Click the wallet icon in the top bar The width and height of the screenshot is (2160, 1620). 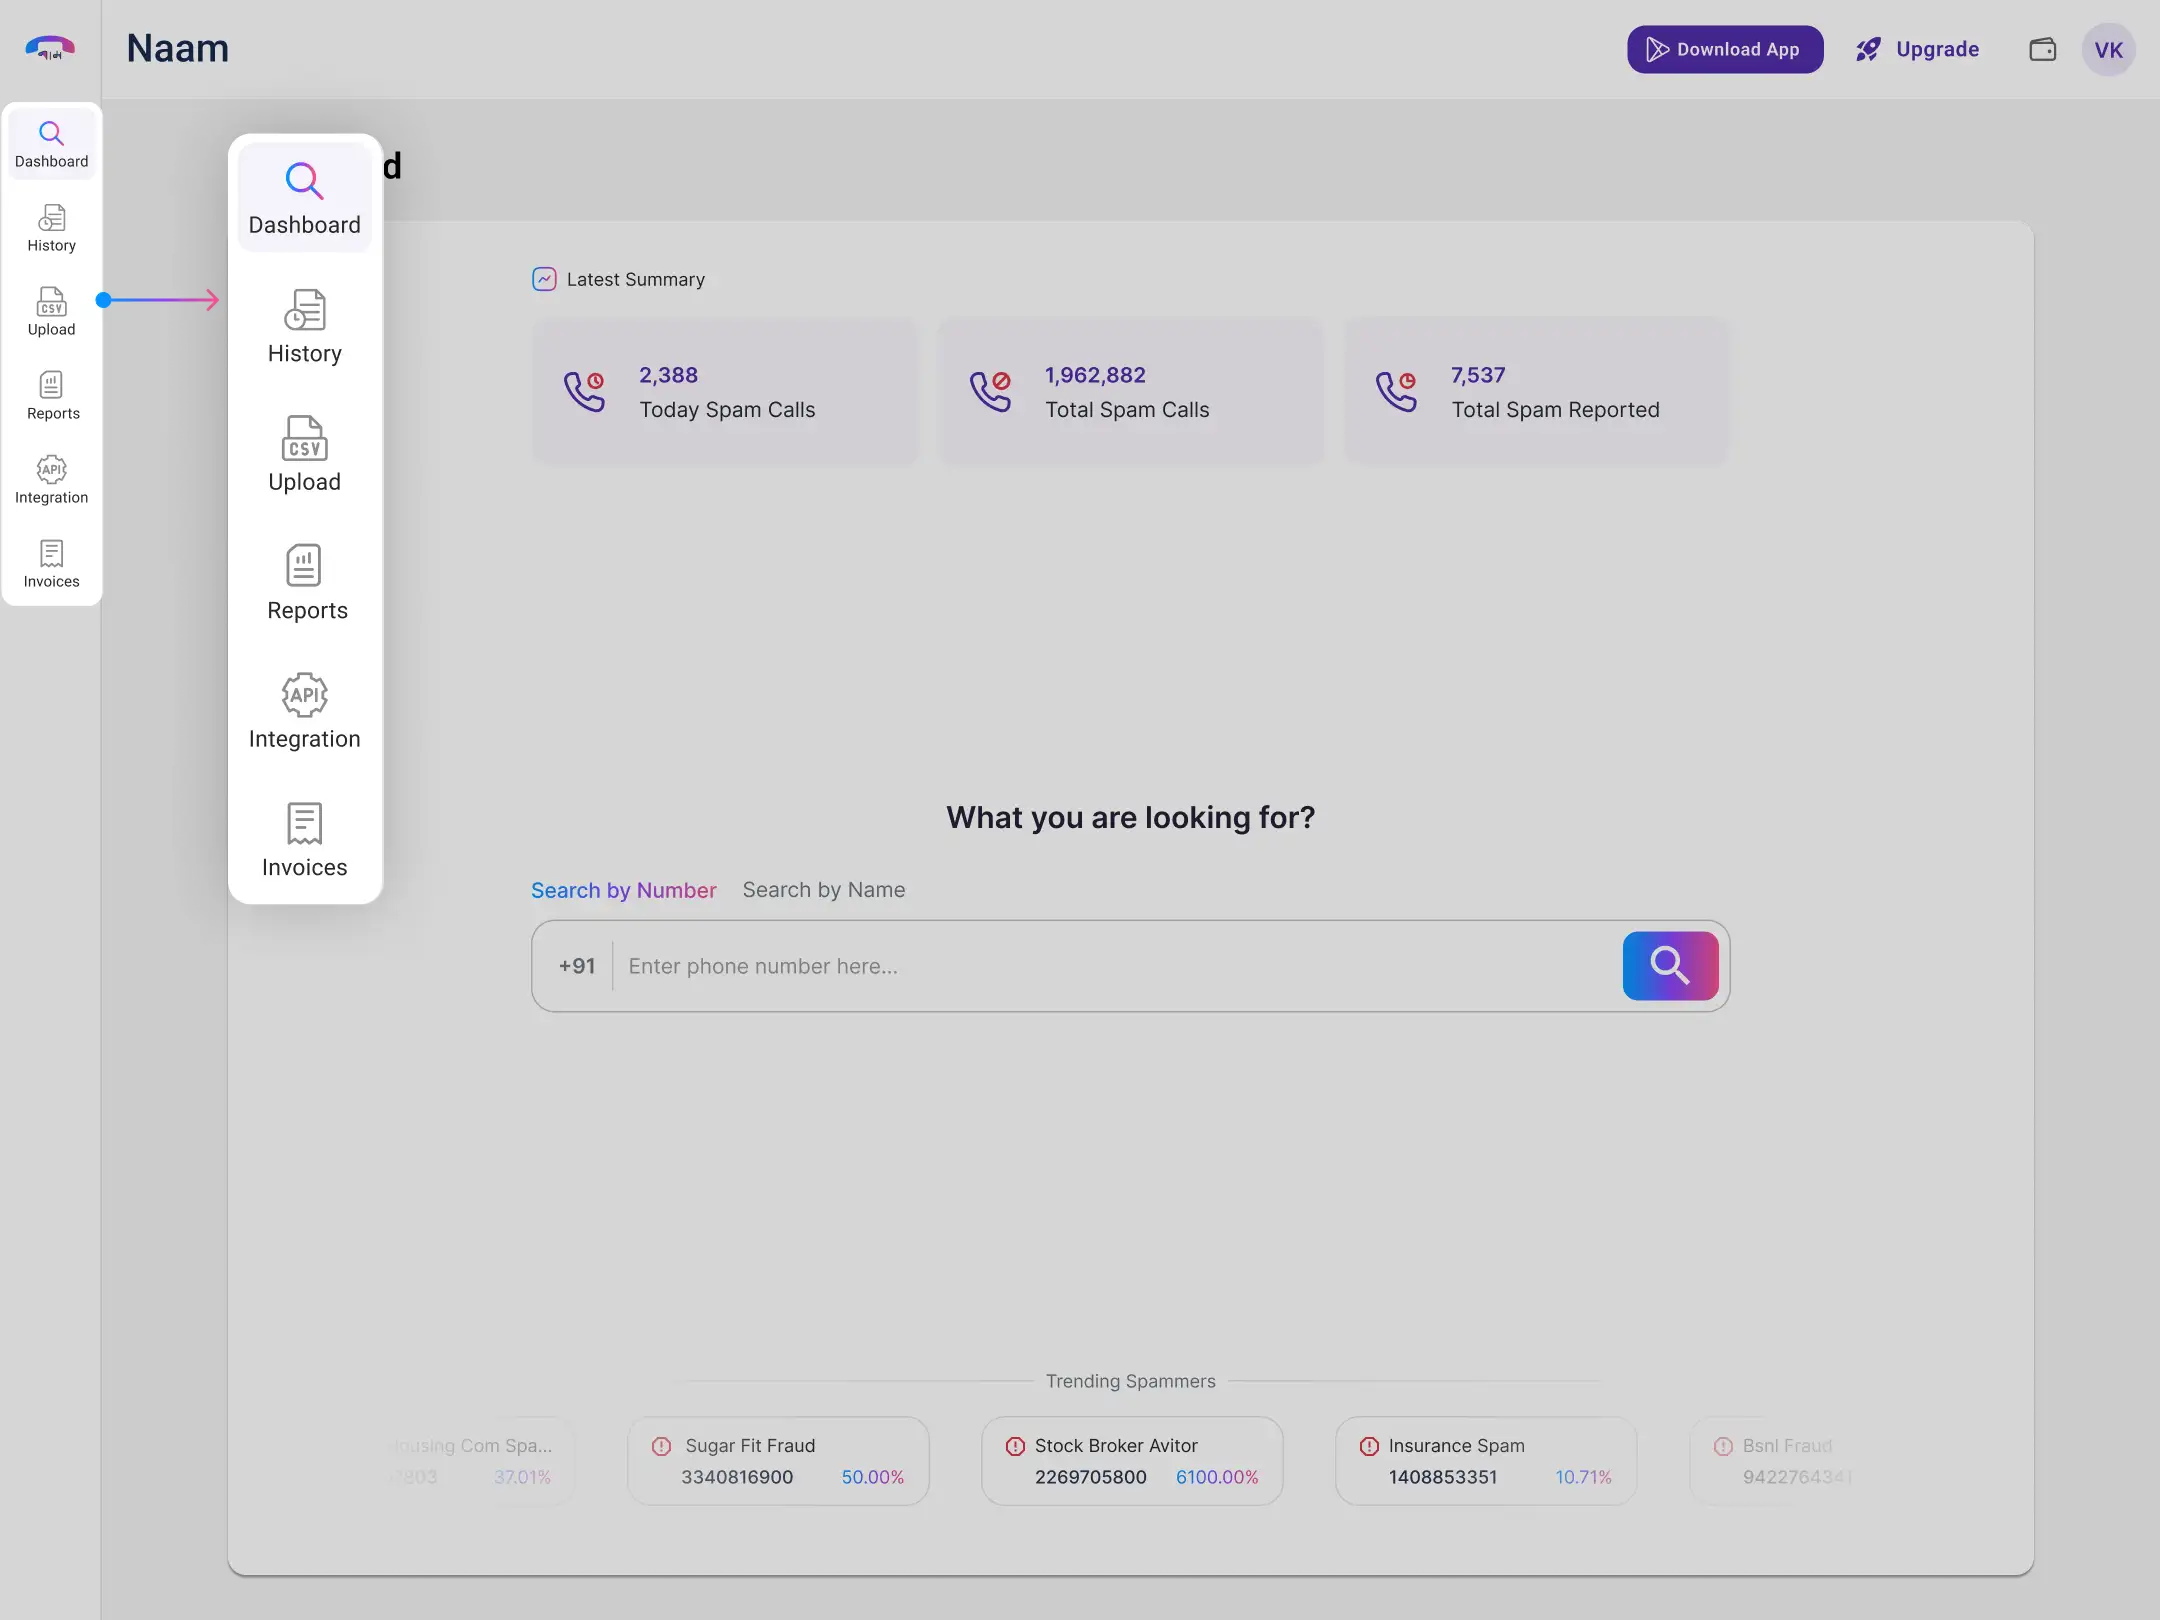(x=2042, y=49)
